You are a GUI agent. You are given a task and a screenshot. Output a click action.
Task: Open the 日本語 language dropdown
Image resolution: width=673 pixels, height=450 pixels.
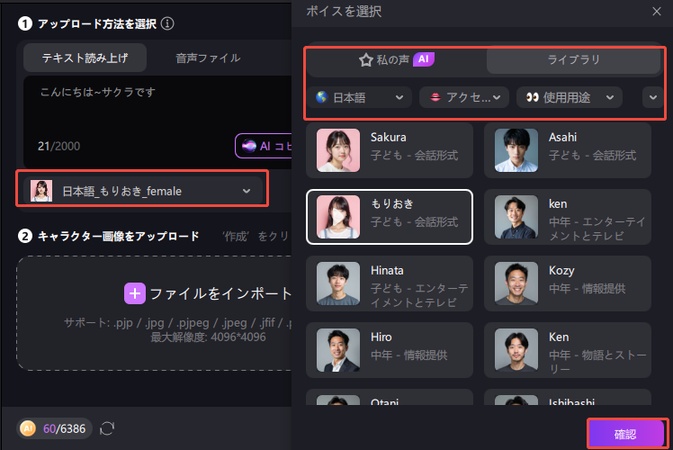[359, 97]
